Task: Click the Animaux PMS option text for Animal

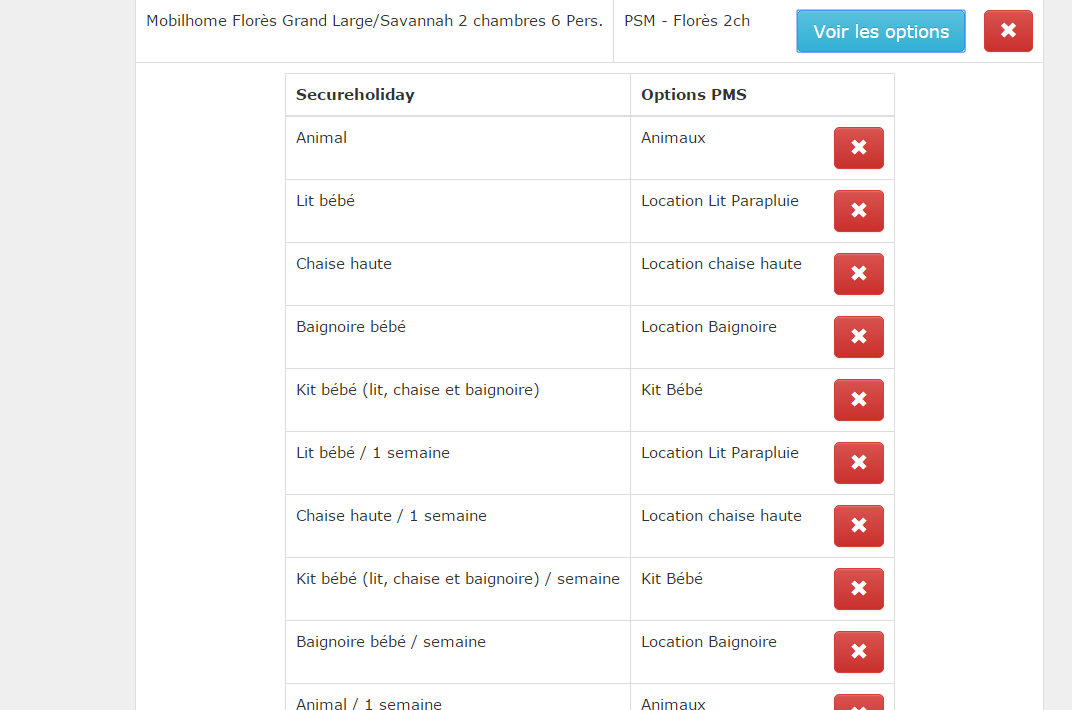Action: point(673,138)
